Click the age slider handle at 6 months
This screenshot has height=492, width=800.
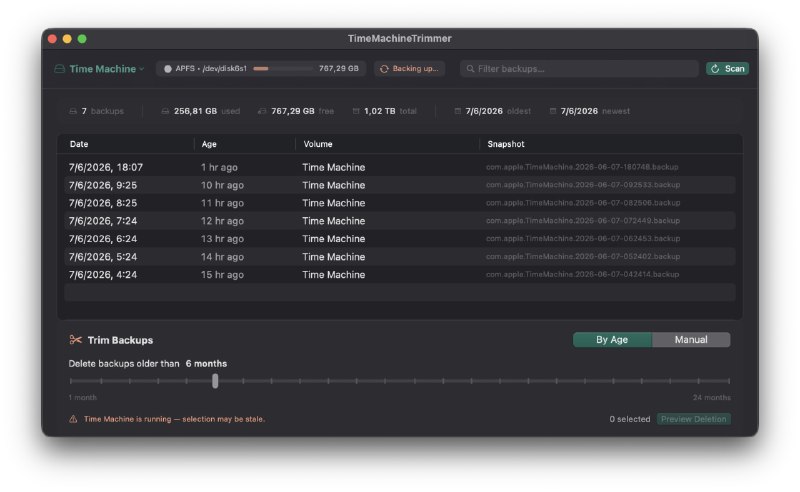click(x=215, y=381)
